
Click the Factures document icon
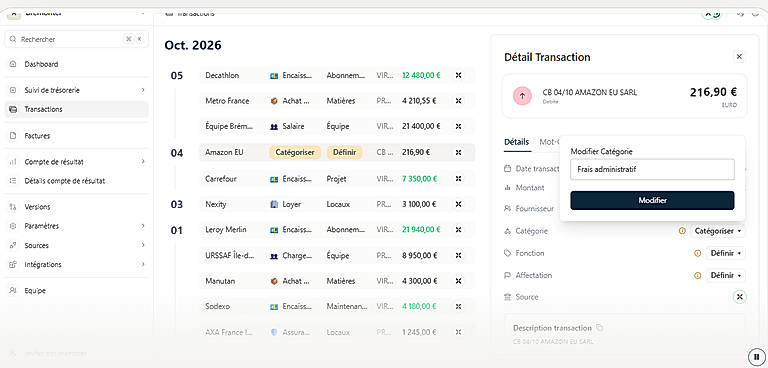coord(13,136)
